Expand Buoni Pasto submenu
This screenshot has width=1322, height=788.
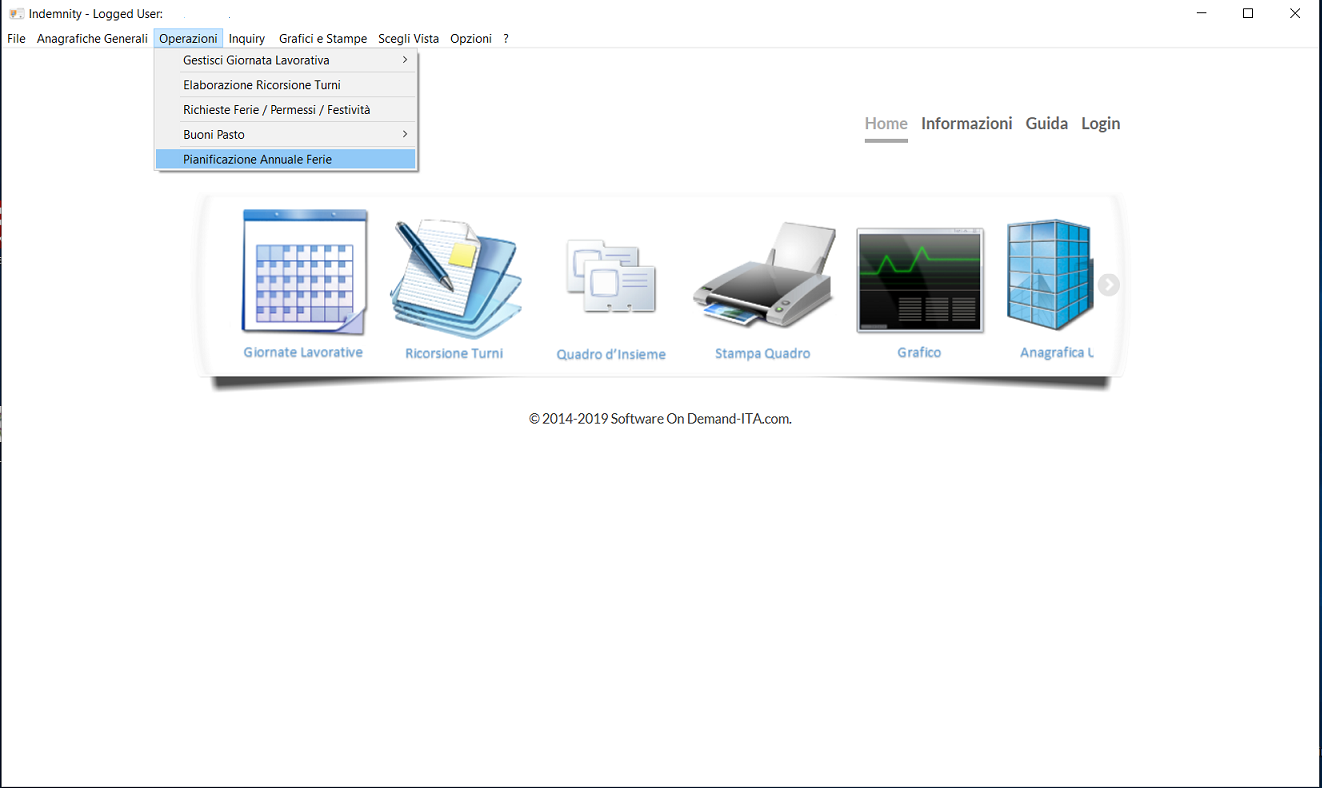285,134
